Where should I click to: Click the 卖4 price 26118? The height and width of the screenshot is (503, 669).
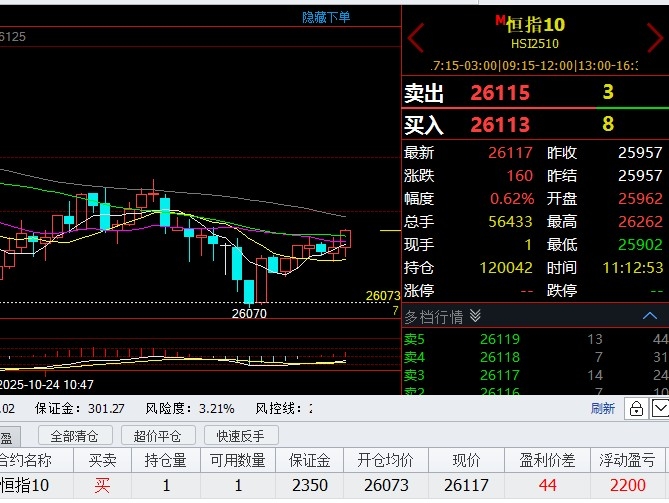[500, 357]
